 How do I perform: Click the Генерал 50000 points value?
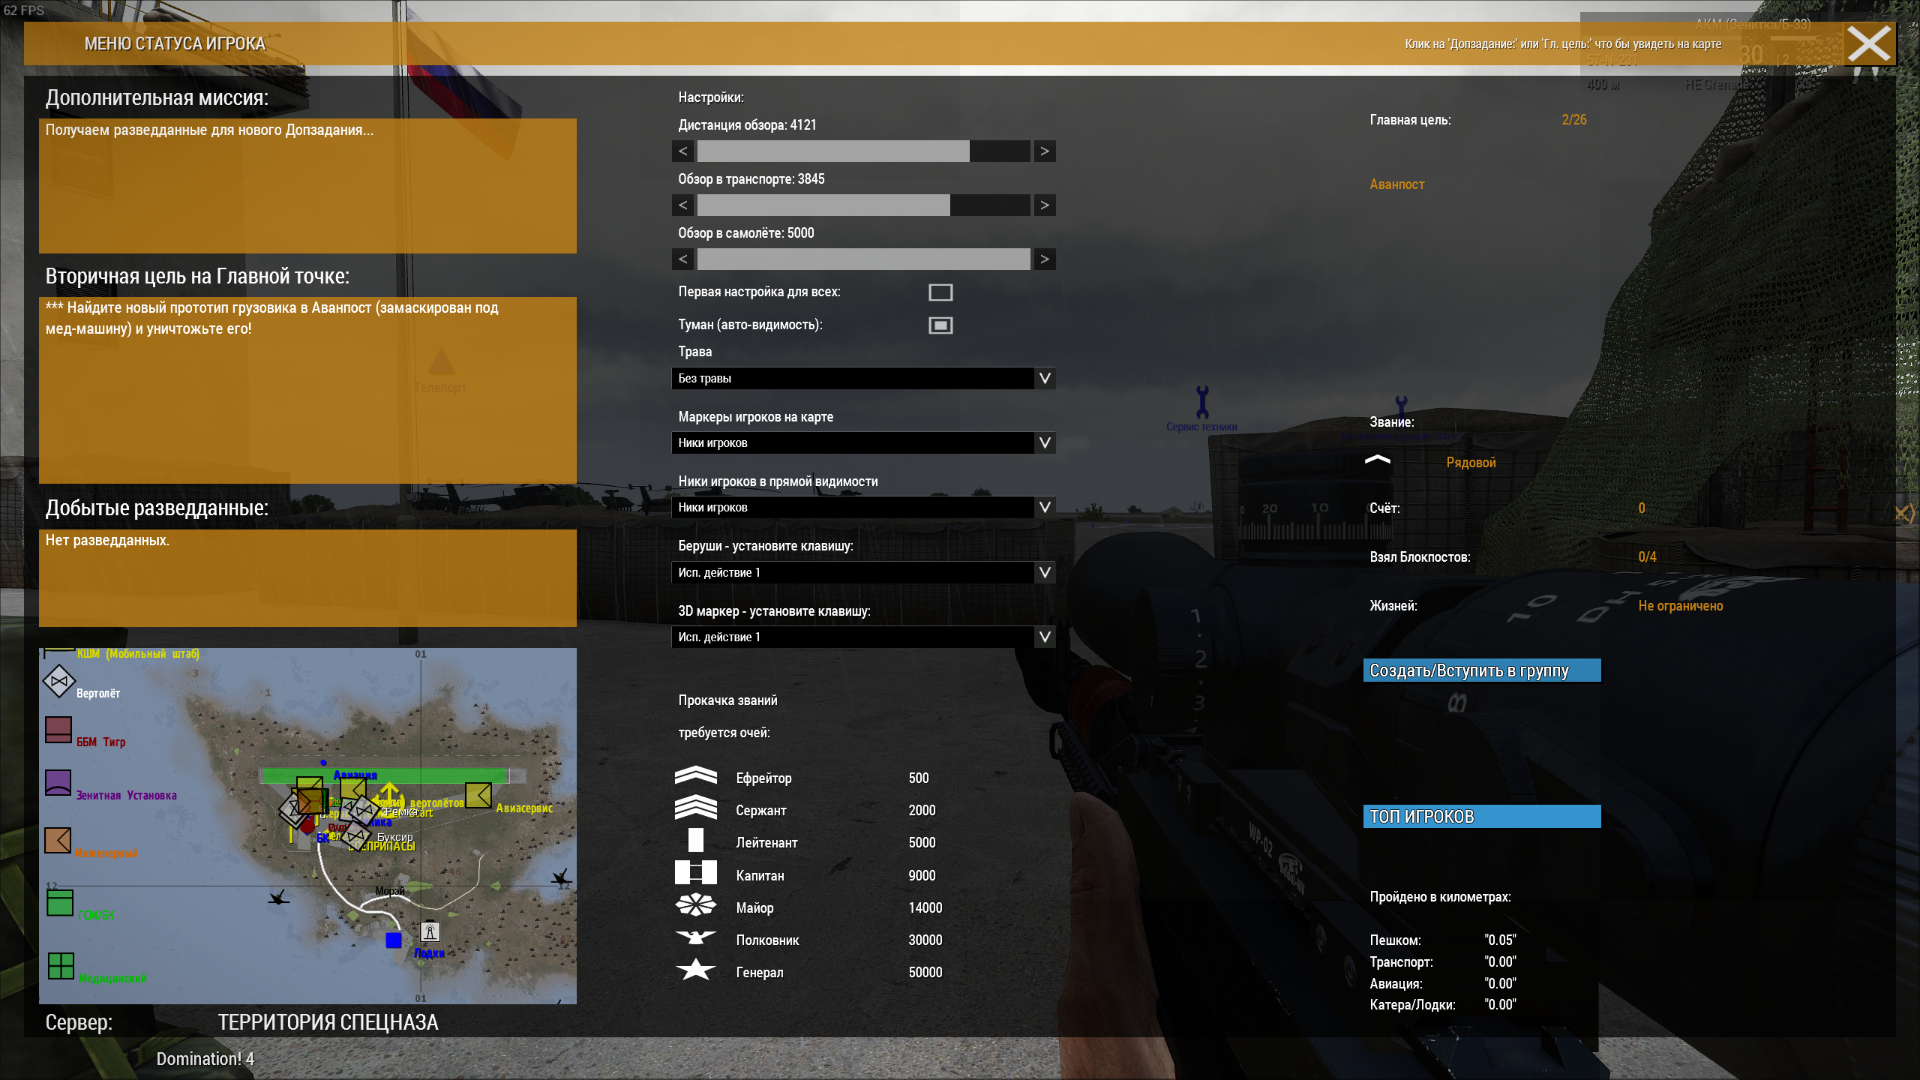click(x=925, y=971)
